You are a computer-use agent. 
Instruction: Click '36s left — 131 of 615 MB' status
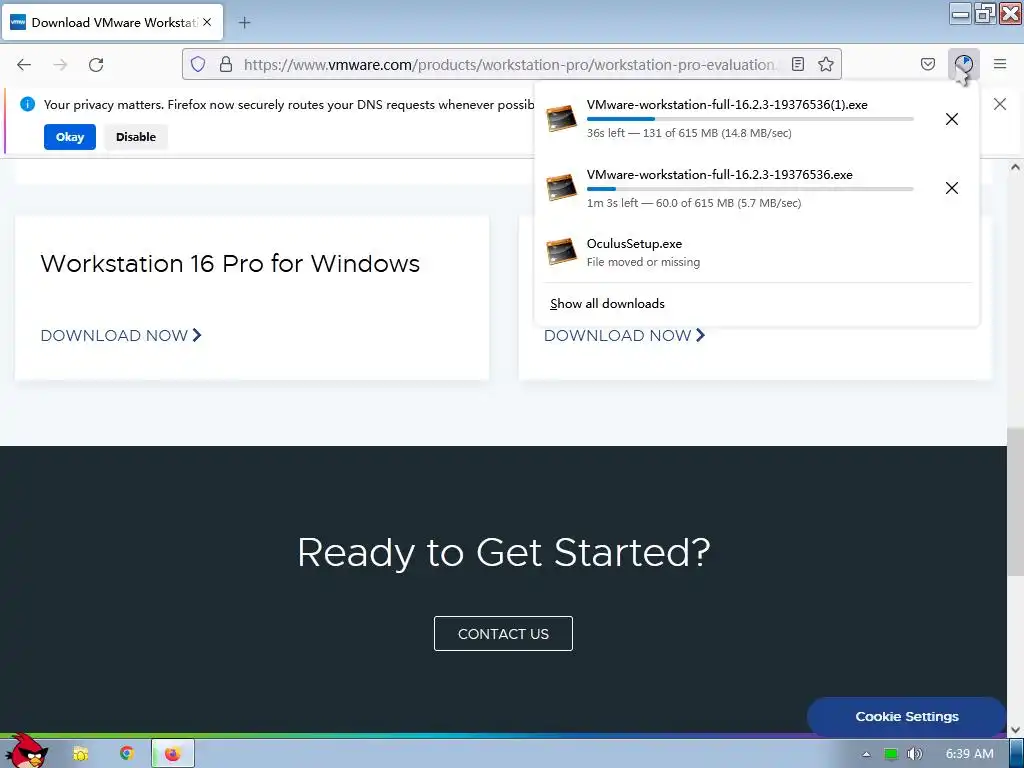pos(689,133)
